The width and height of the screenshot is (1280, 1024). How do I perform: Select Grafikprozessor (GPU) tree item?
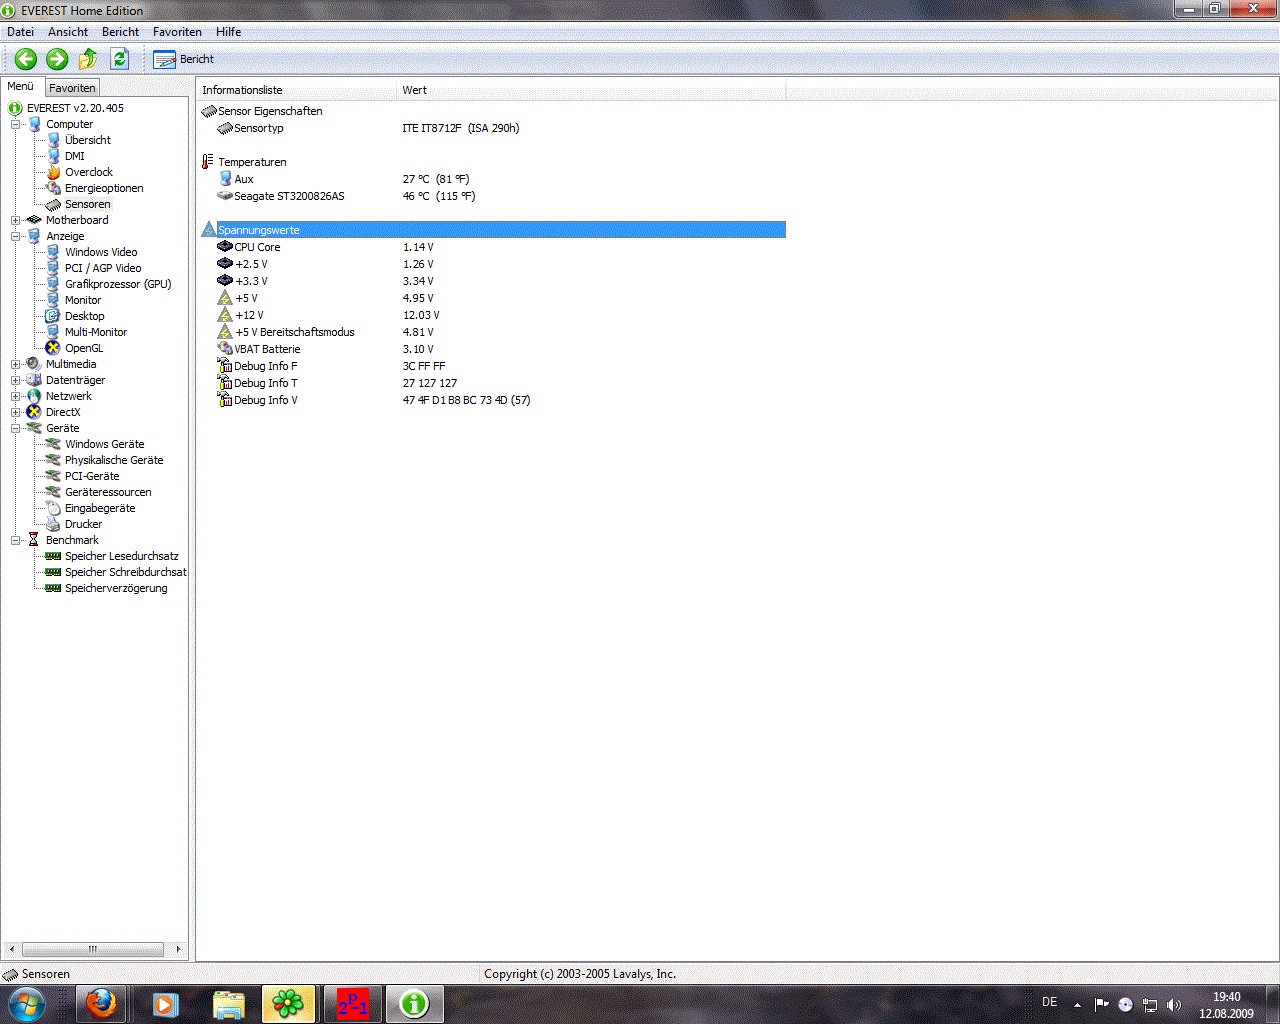118,284
